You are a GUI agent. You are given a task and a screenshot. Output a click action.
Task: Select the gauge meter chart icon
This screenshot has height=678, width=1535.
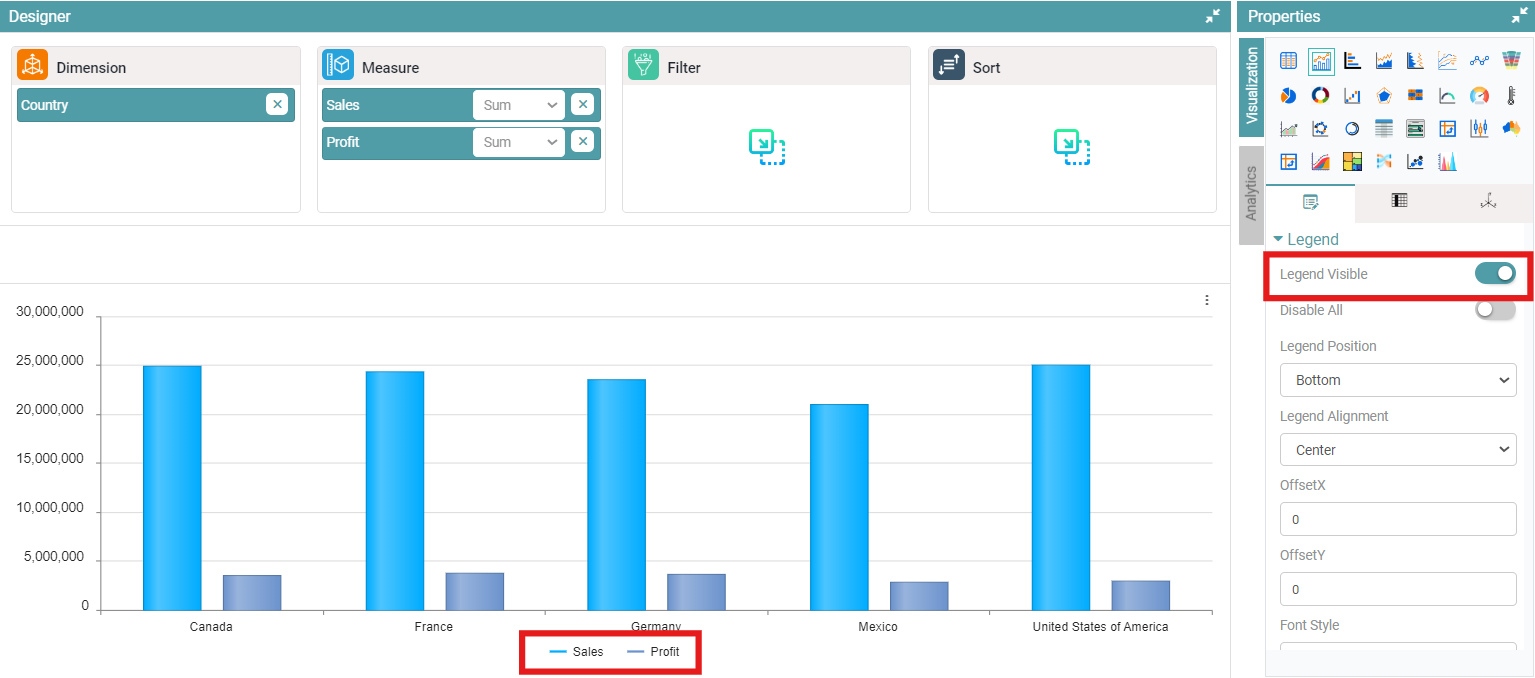[x=1479, y=96]
